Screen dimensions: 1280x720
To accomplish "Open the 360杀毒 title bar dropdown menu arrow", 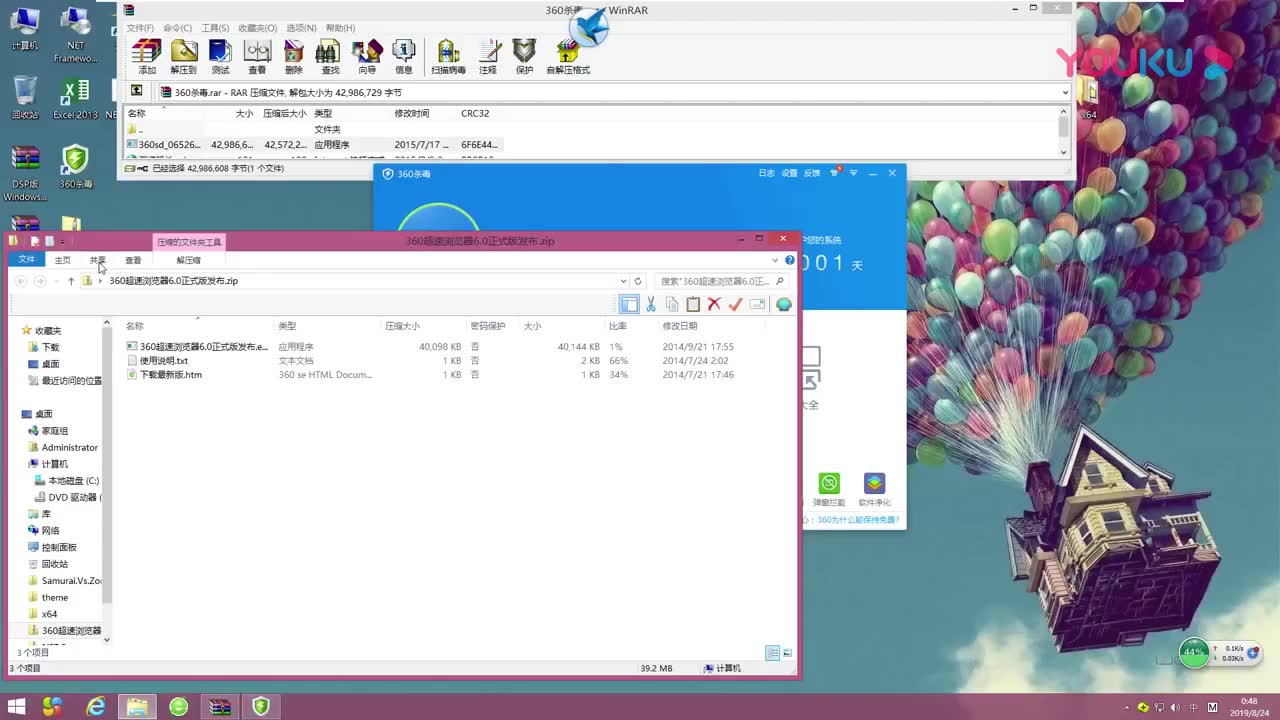I will (x=853, y=173).
